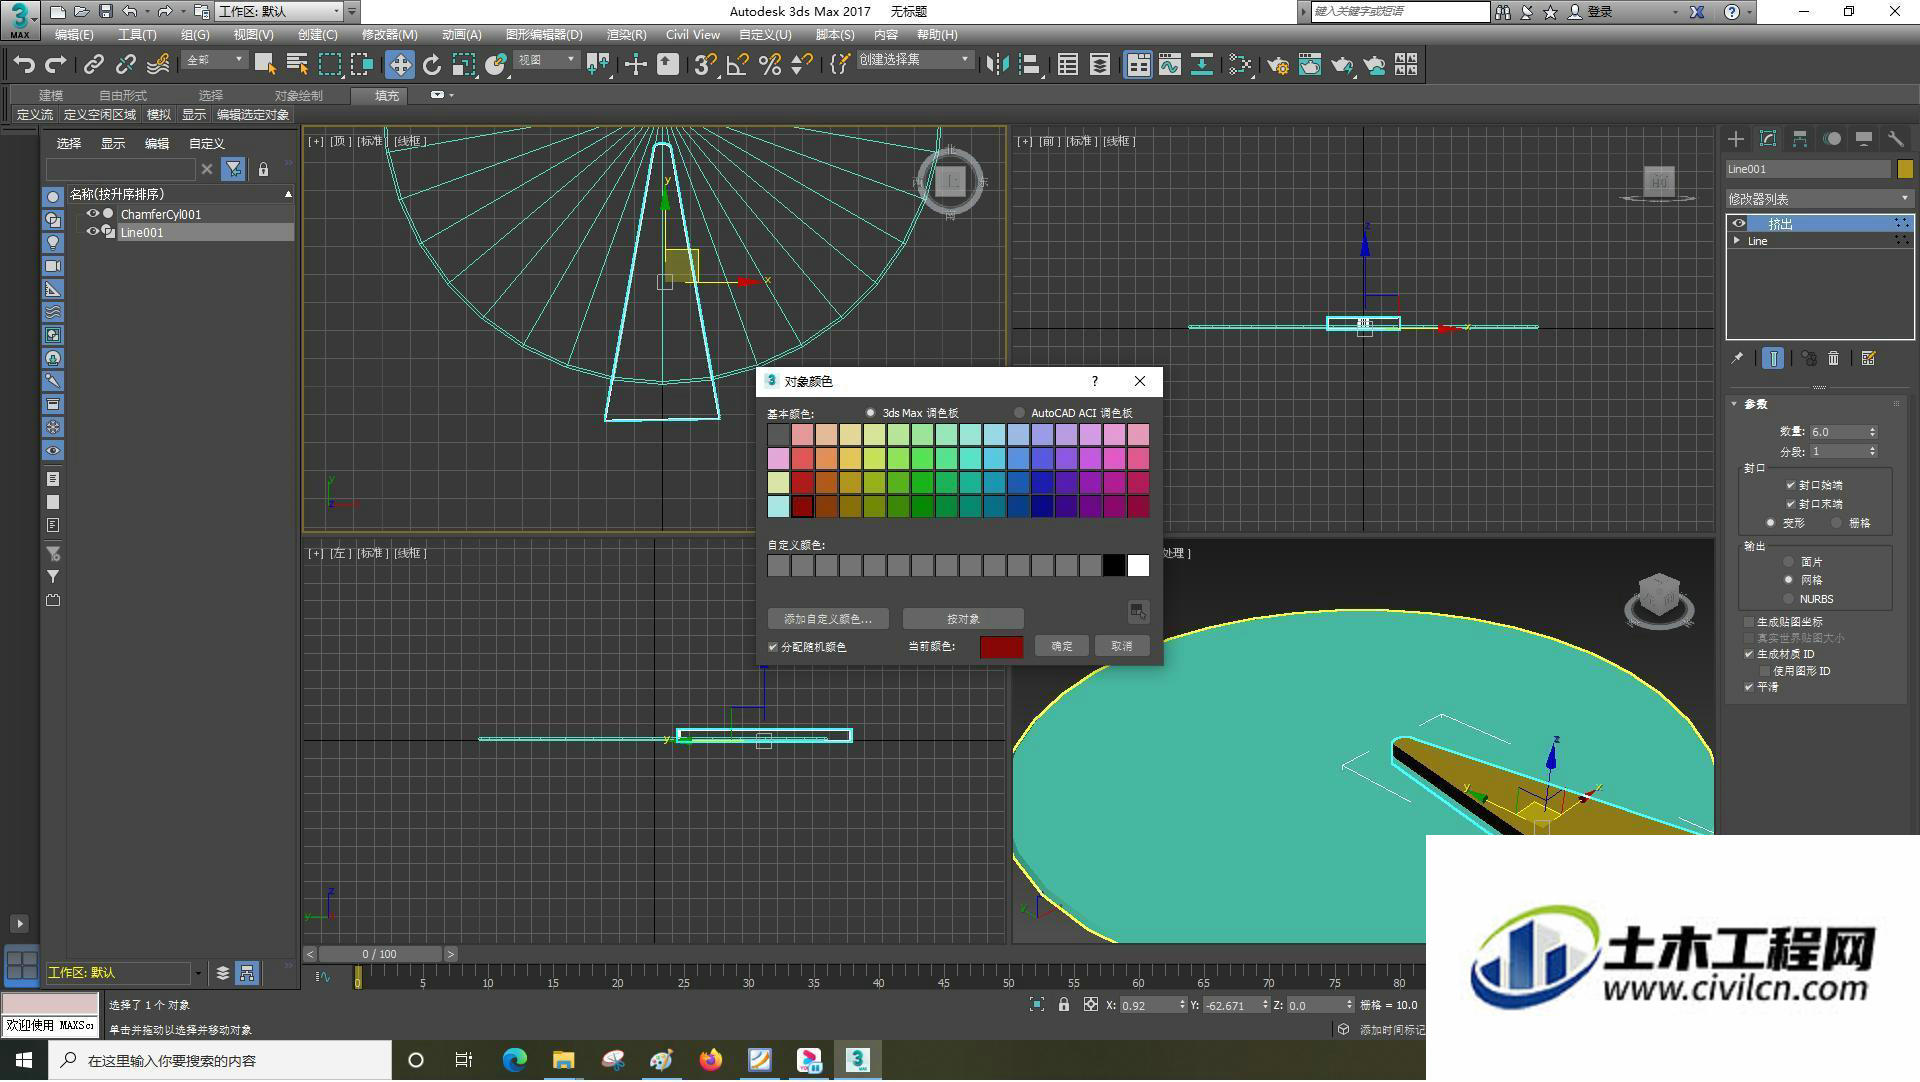
Task: Open the Modifier List dropdown
Action: (x=1818, y=199)
